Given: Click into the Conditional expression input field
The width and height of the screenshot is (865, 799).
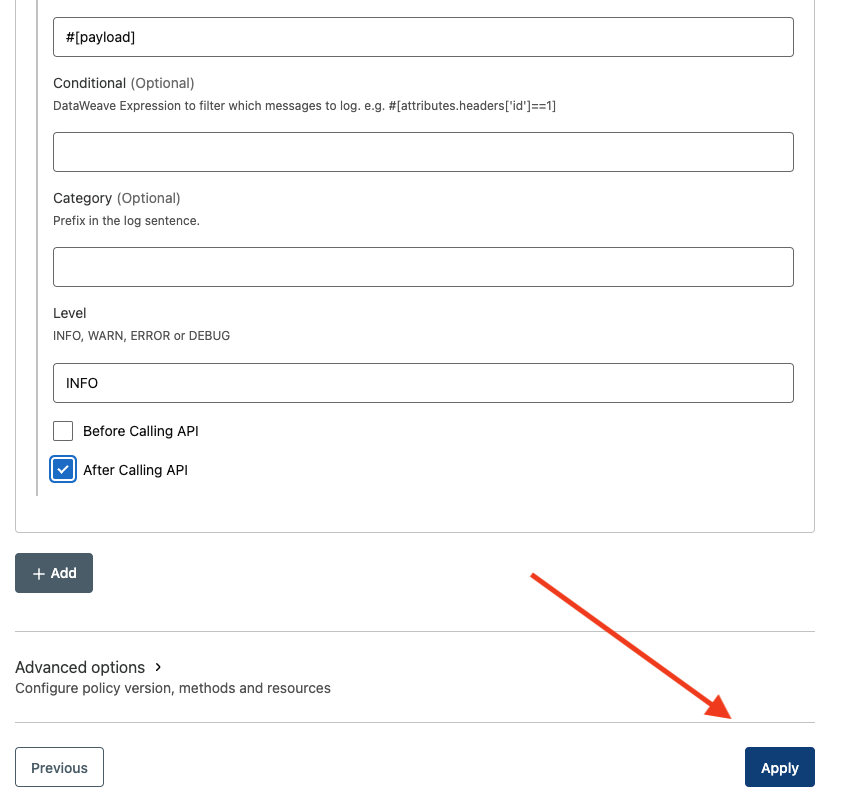Looking at the screenshot, I should (423, 152).
